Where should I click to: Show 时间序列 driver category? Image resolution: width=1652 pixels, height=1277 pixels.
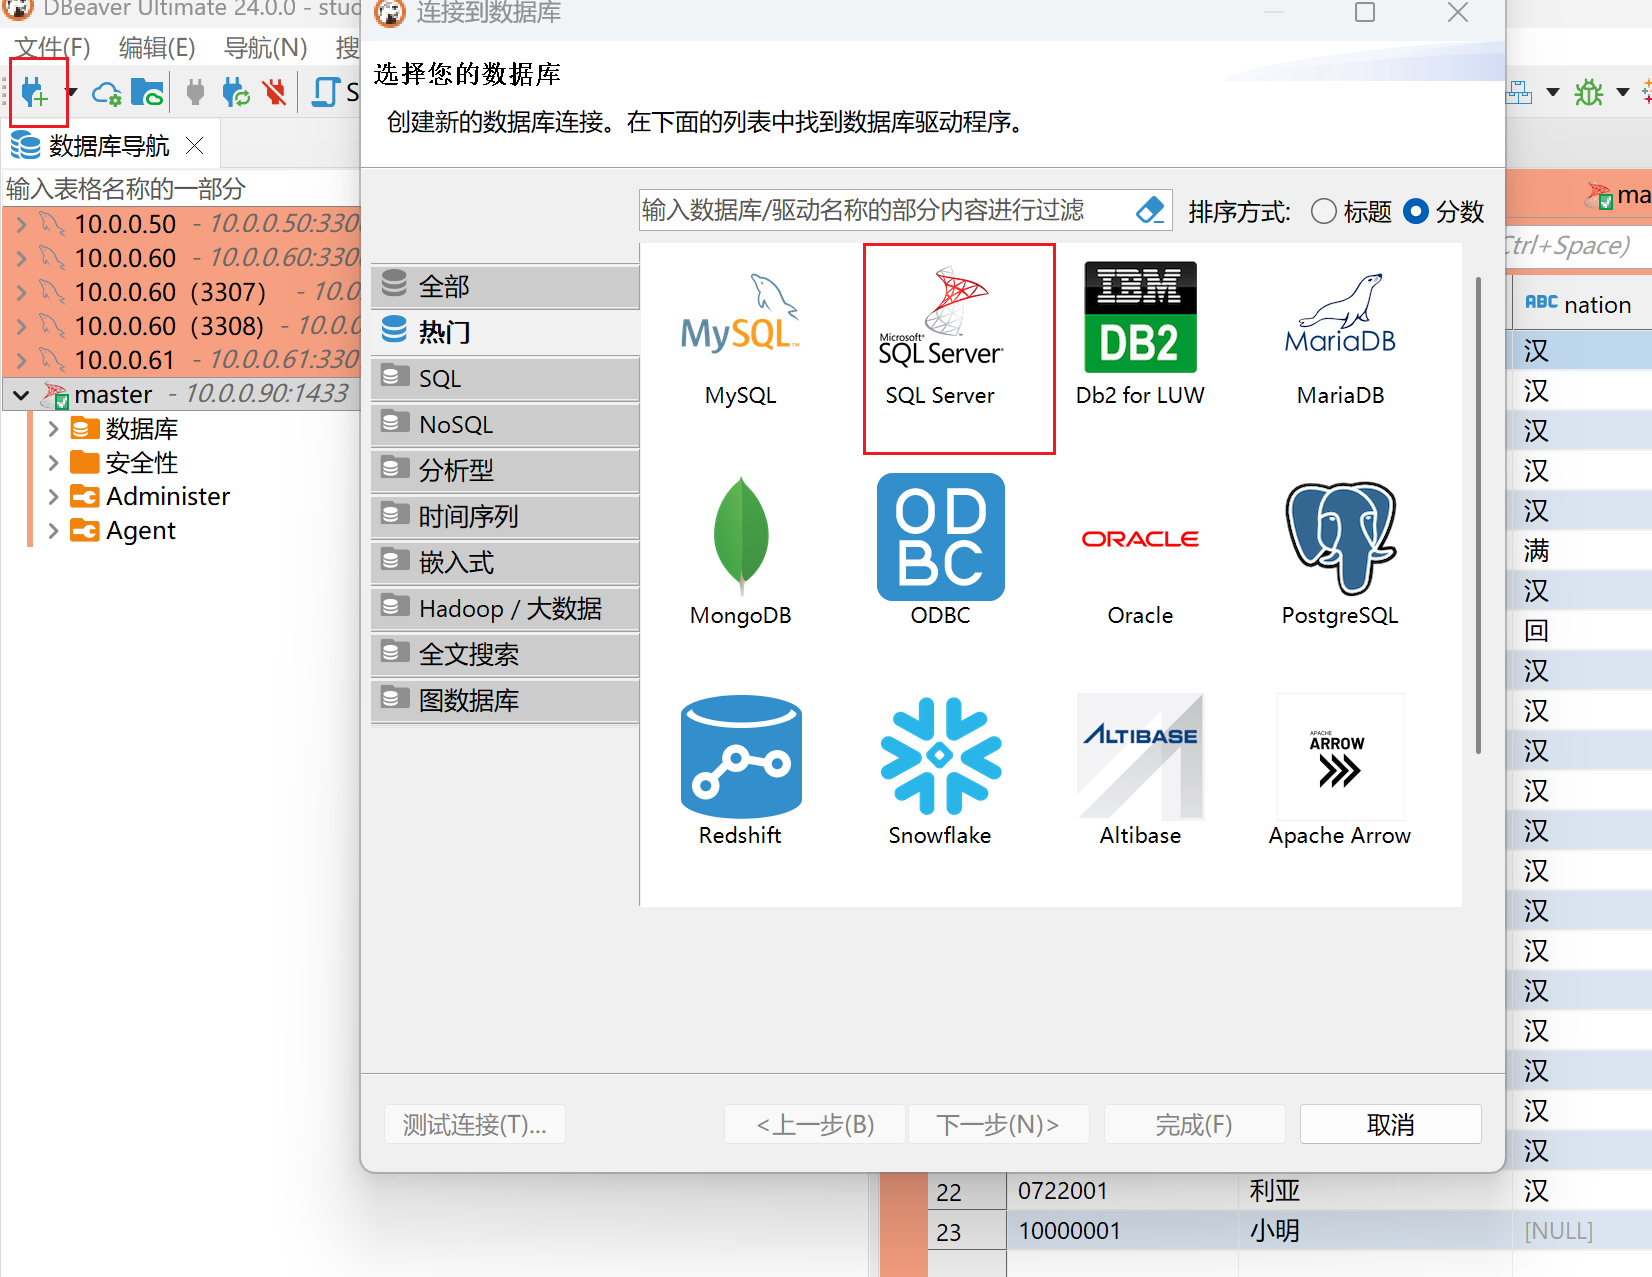point(505,516)
